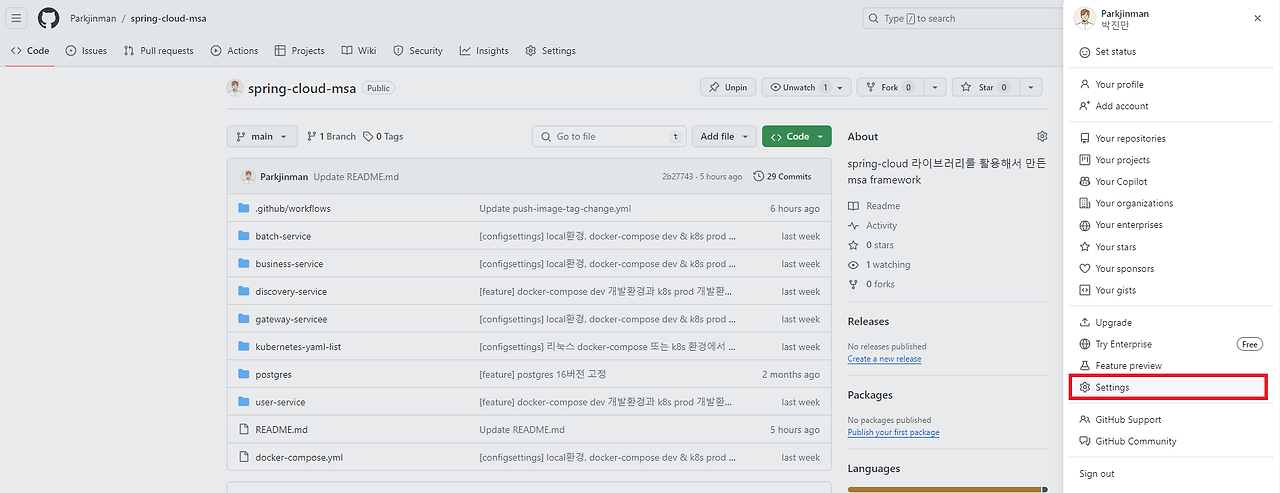Open the Actions tab
1280x493 pixels.
[x=235, y=51]
